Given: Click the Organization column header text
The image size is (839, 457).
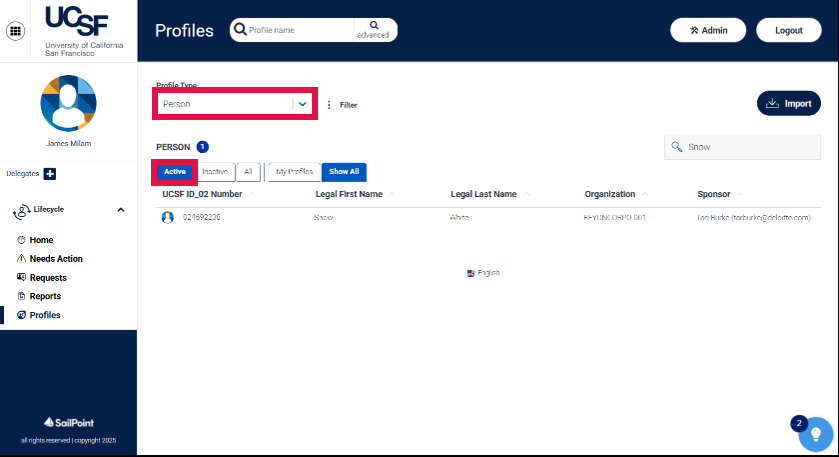Looking at the screenshot, I should pos(609,194).
